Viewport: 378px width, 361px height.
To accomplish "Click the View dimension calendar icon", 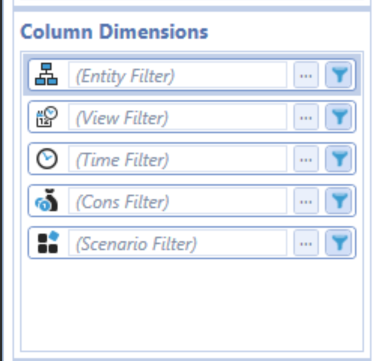I will (x=46, y=117).
